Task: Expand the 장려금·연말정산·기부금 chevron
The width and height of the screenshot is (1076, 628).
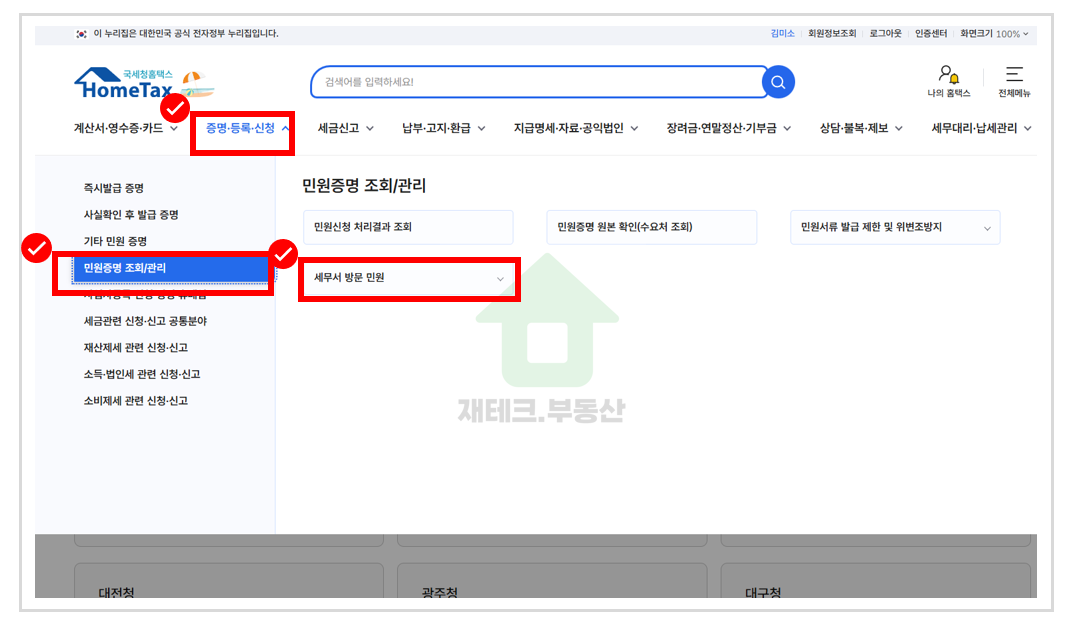Action: (788, 128)
